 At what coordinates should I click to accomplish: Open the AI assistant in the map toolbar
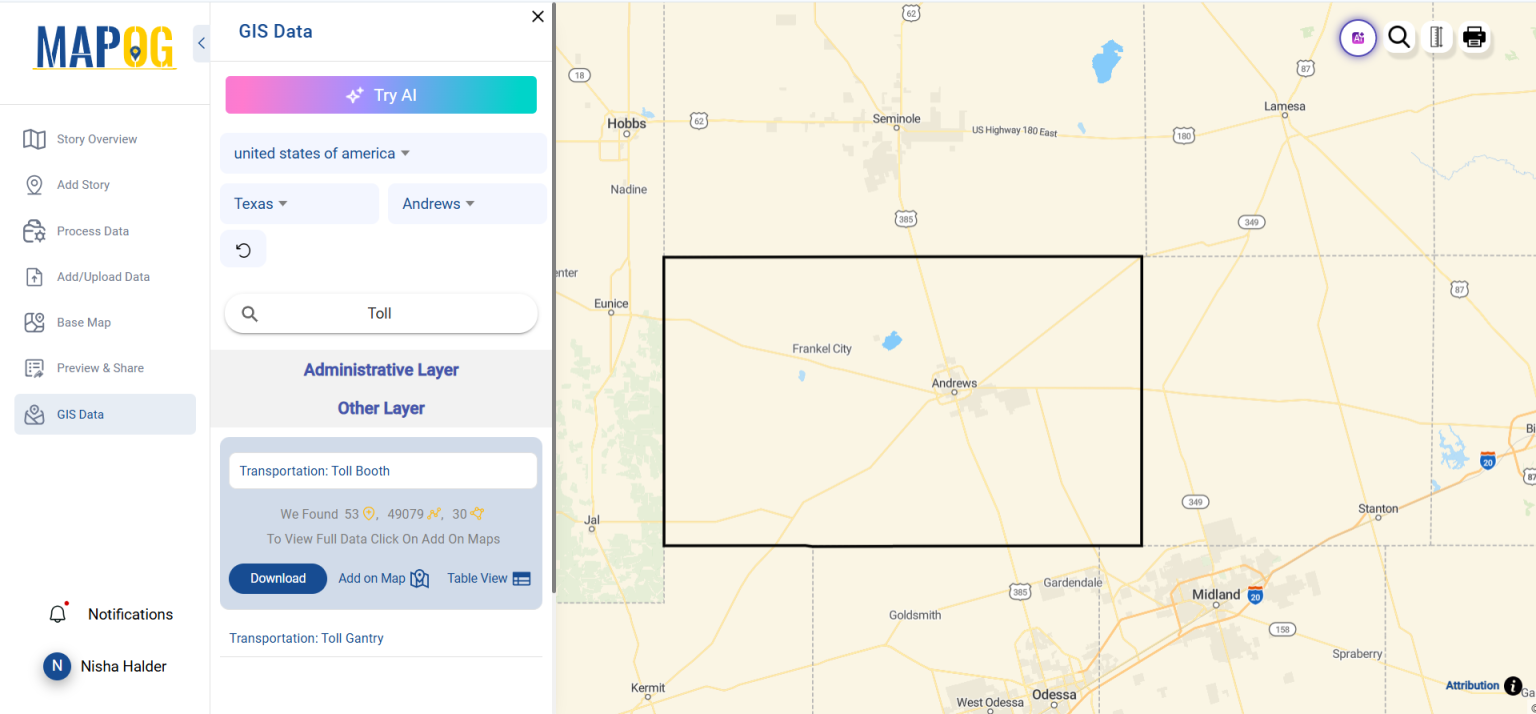(1357, 37)
